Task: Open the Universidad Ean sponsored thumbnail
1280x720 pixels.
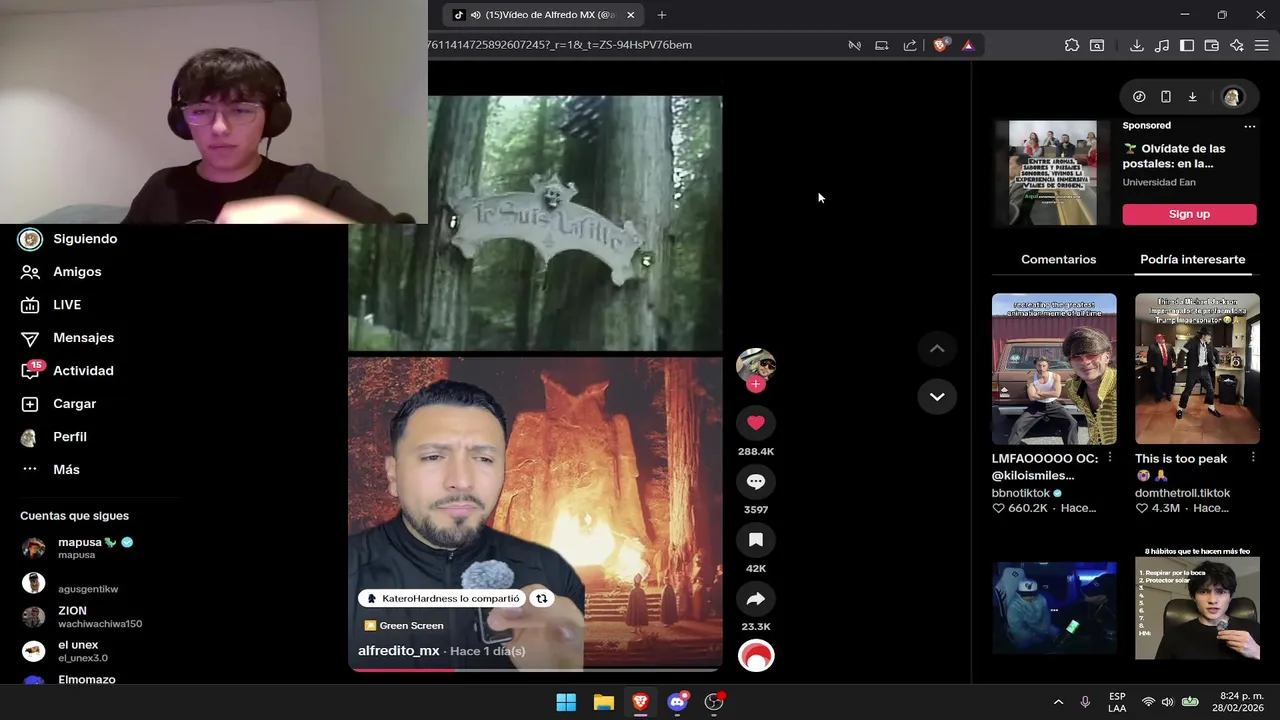Action: (1053, 173)
